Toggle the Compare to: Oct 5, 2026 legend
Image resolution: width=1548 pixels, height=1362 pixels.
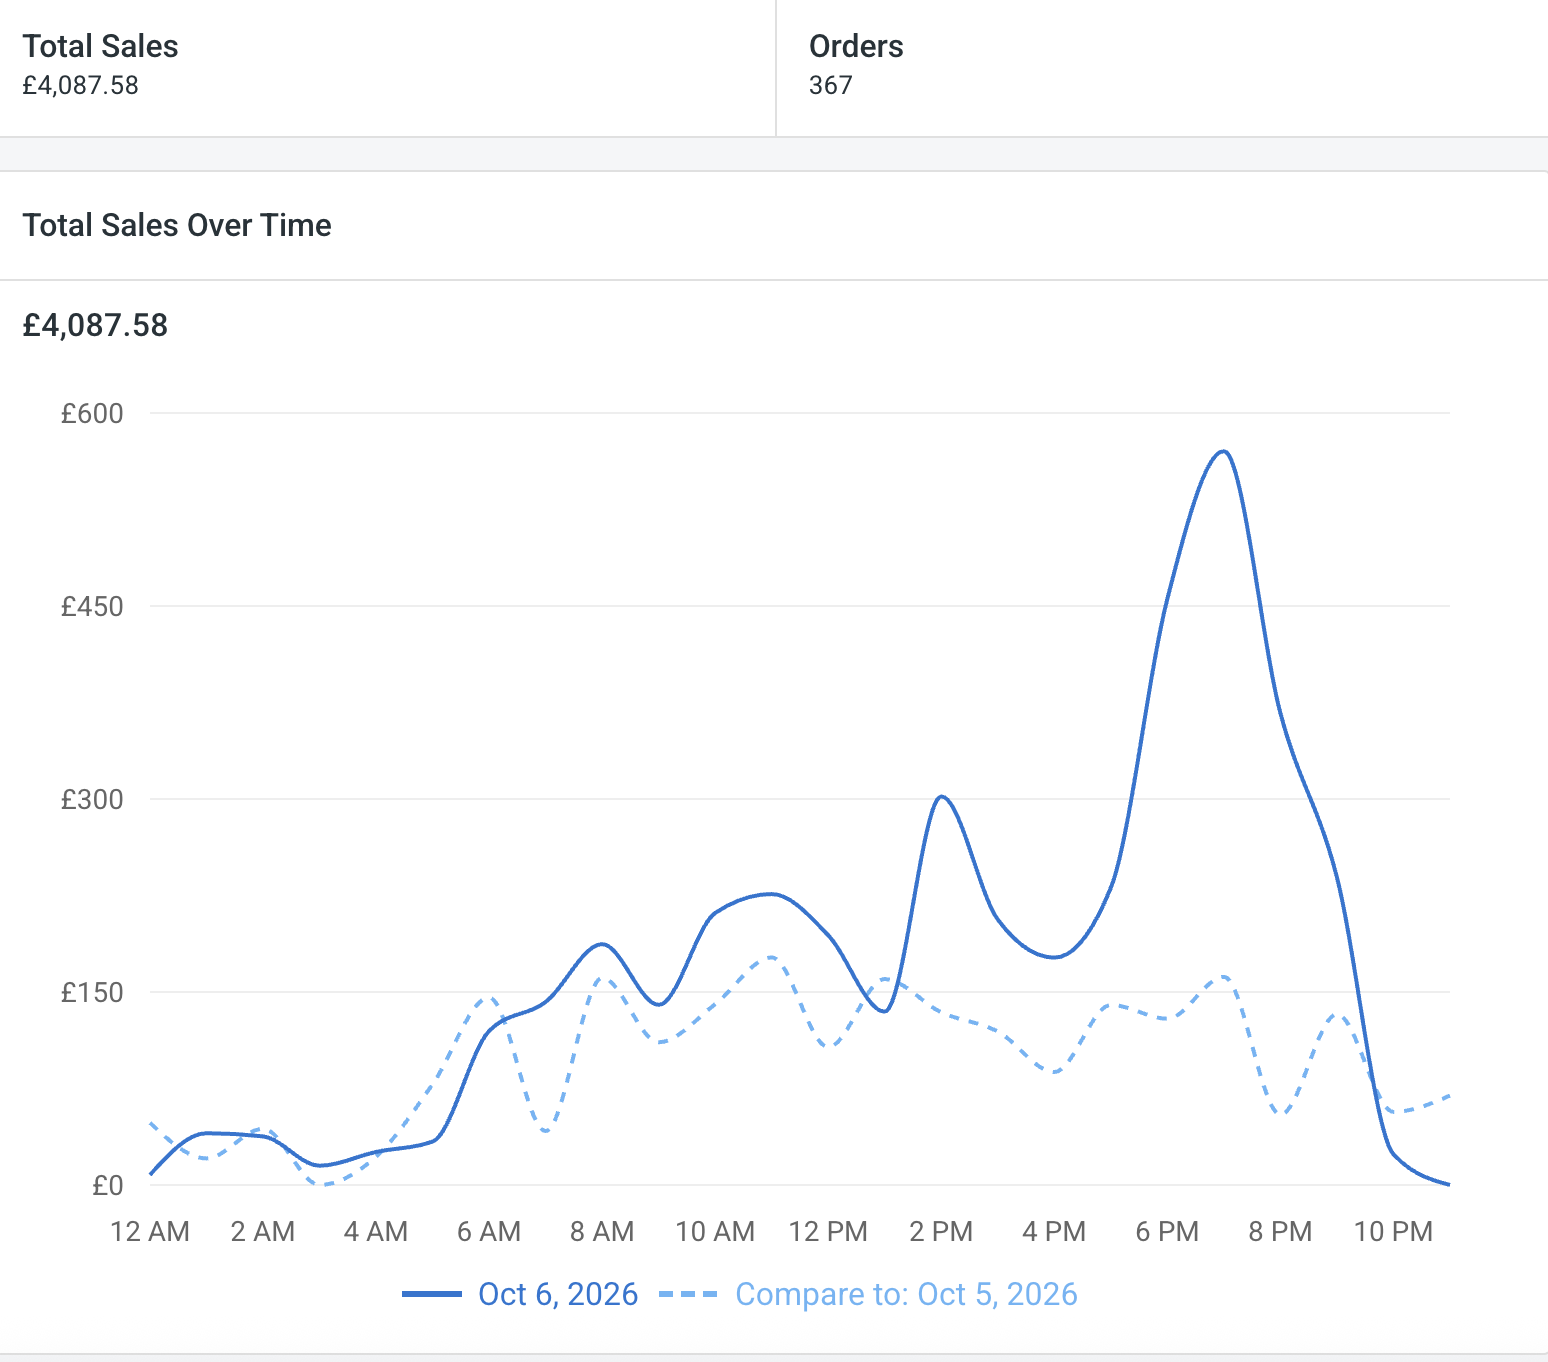(x=868, y=1294)
